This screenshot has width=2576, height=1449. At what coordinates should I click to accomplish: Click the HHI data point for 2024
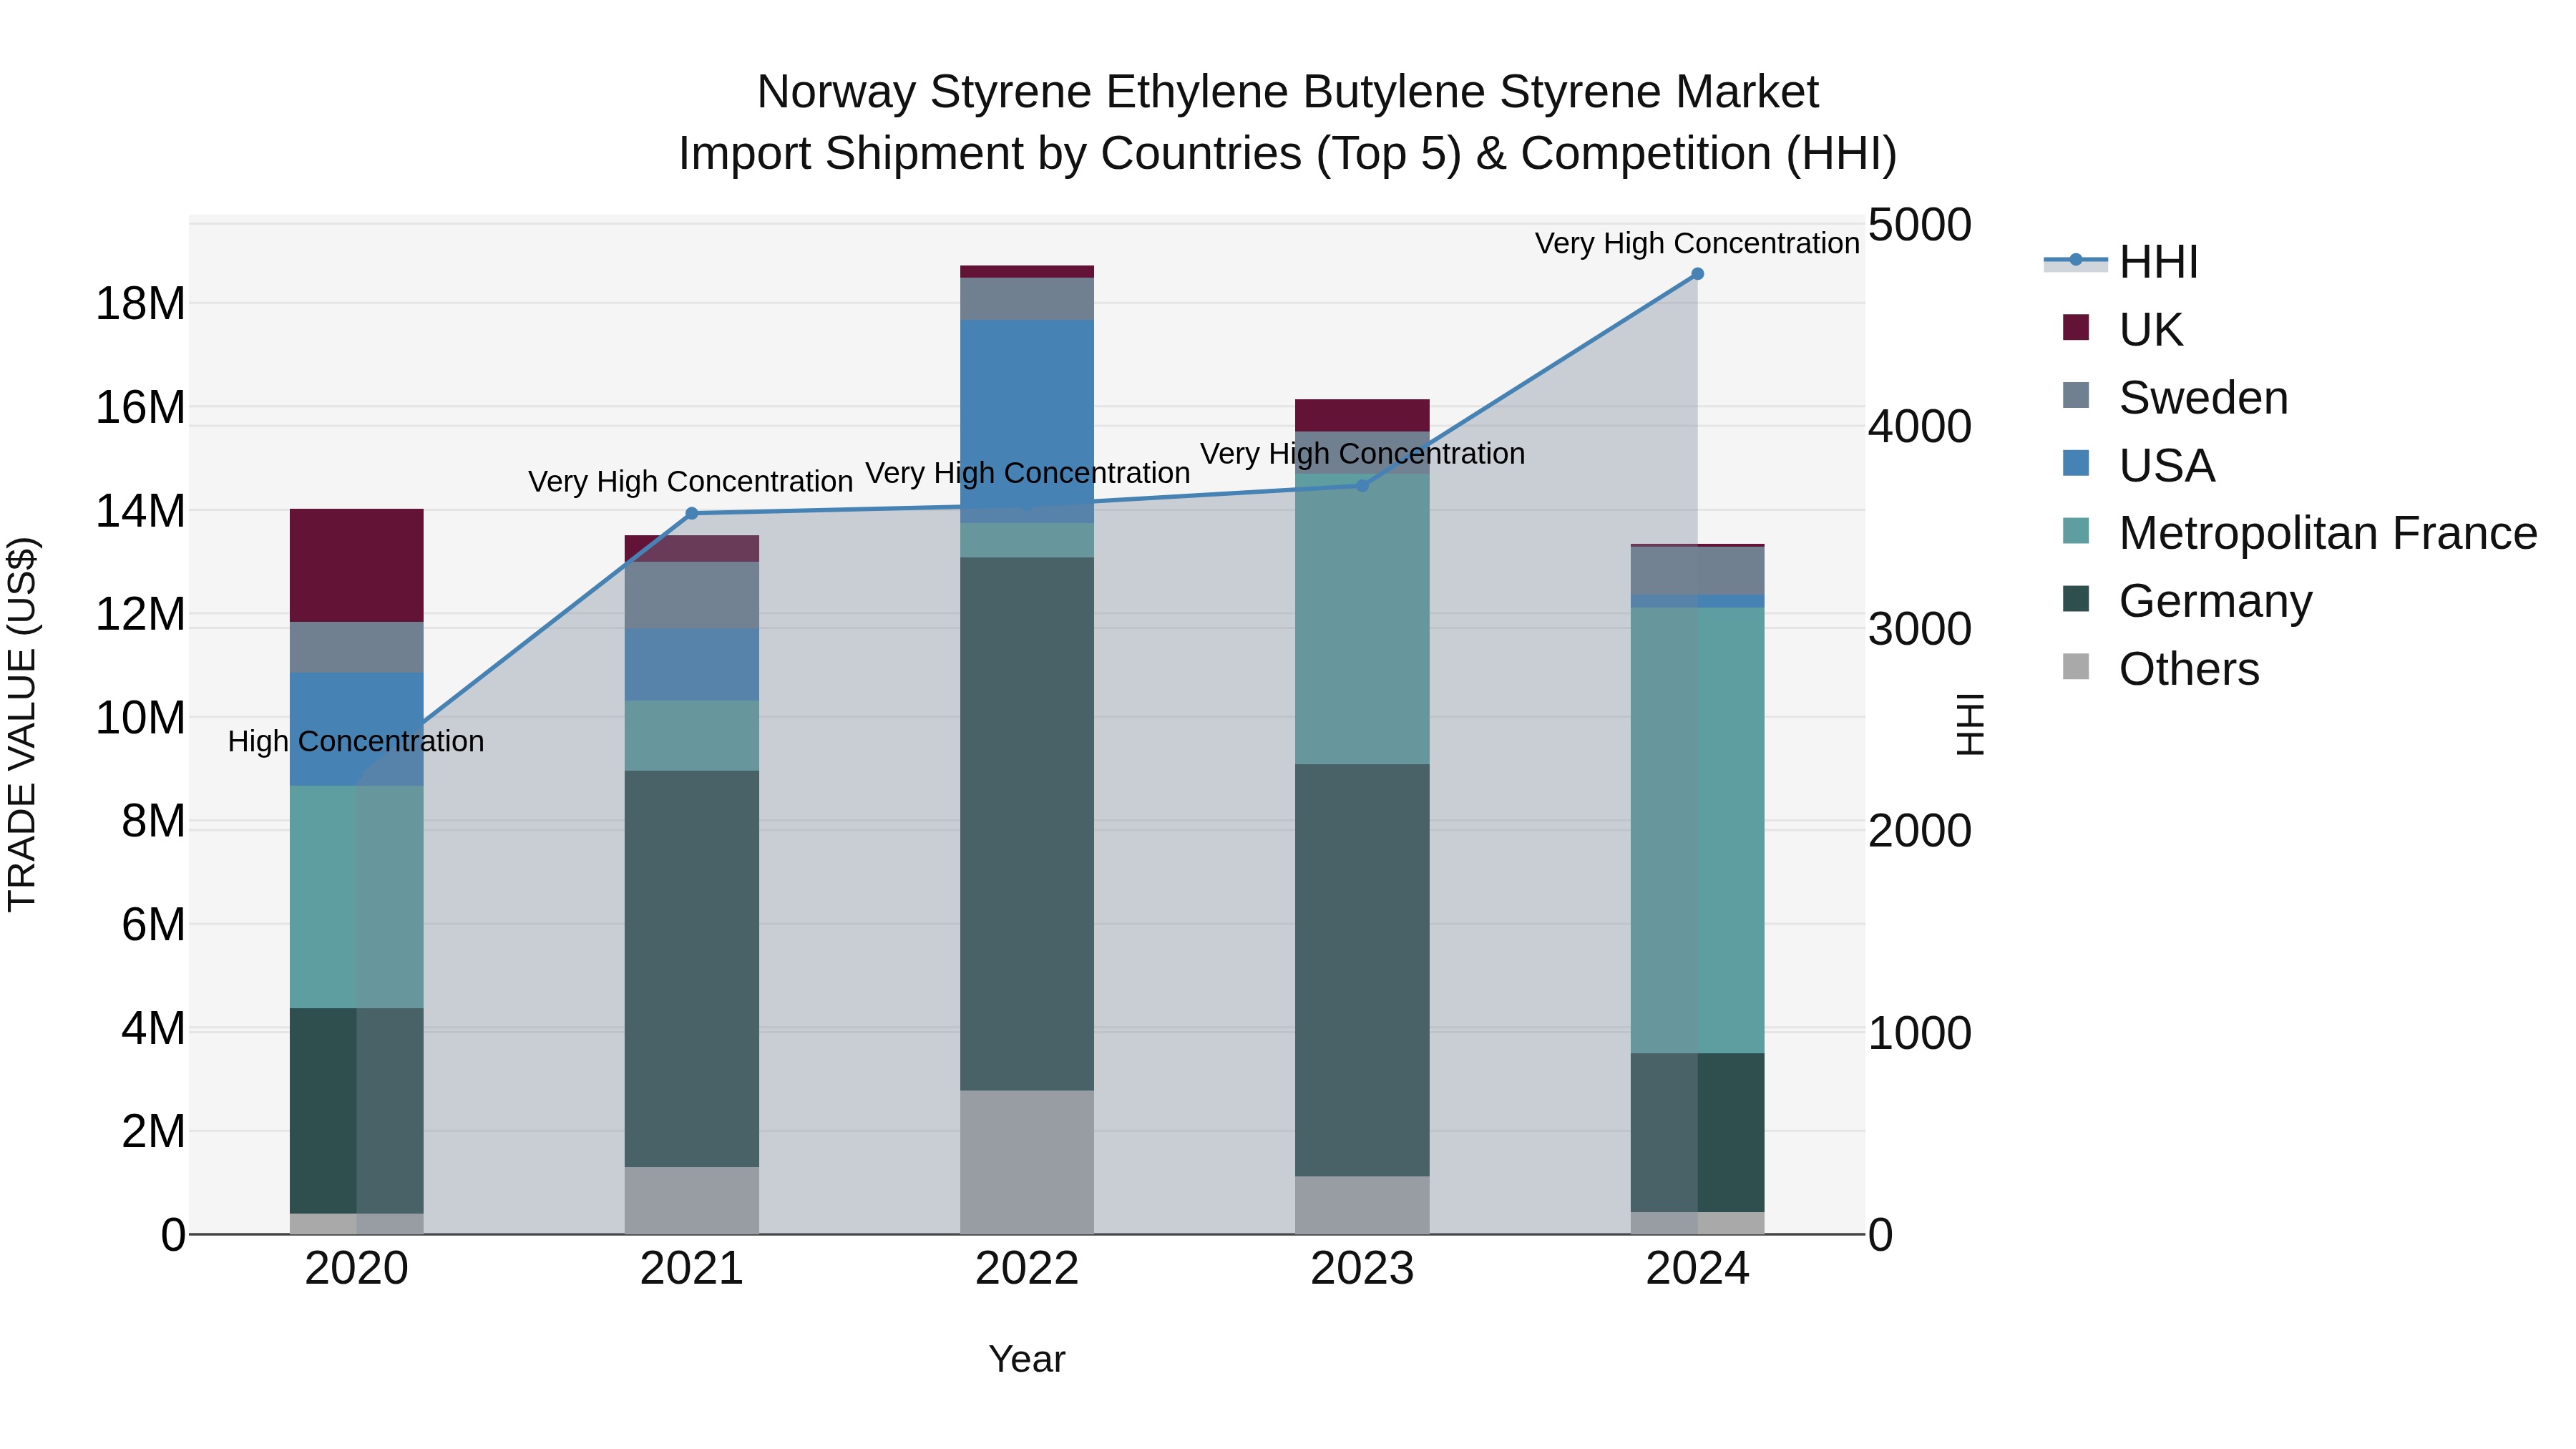point(1697,274)
